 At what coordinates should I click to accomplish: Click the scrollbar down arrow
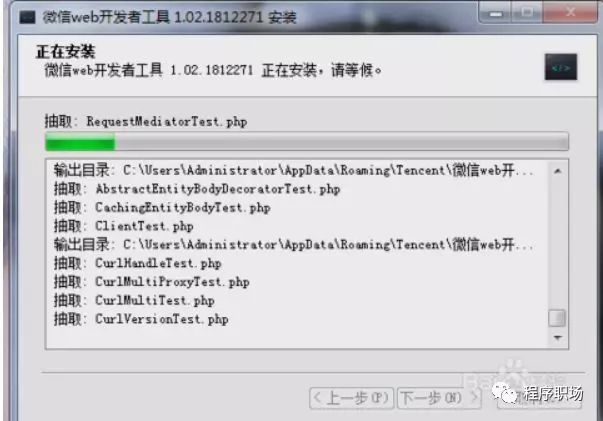coord(558,338)
